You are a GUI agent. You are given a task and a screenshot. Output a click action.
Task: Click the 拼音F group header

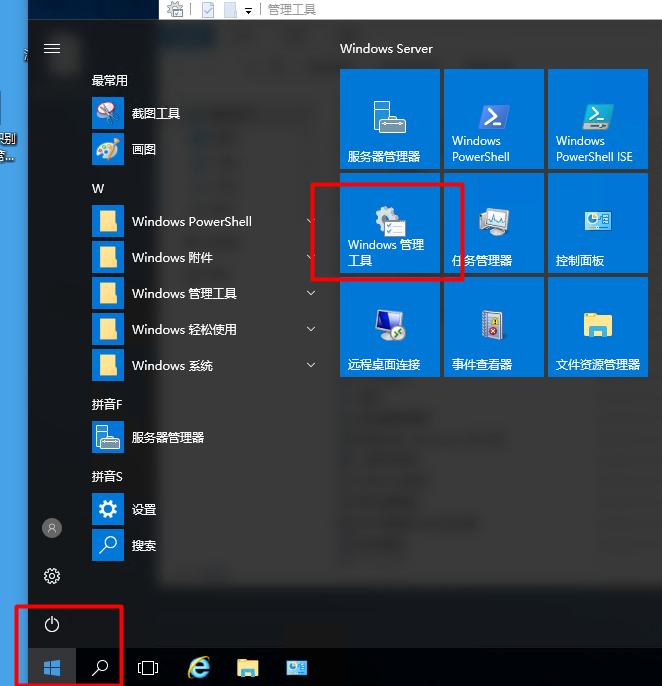(107, 404)
